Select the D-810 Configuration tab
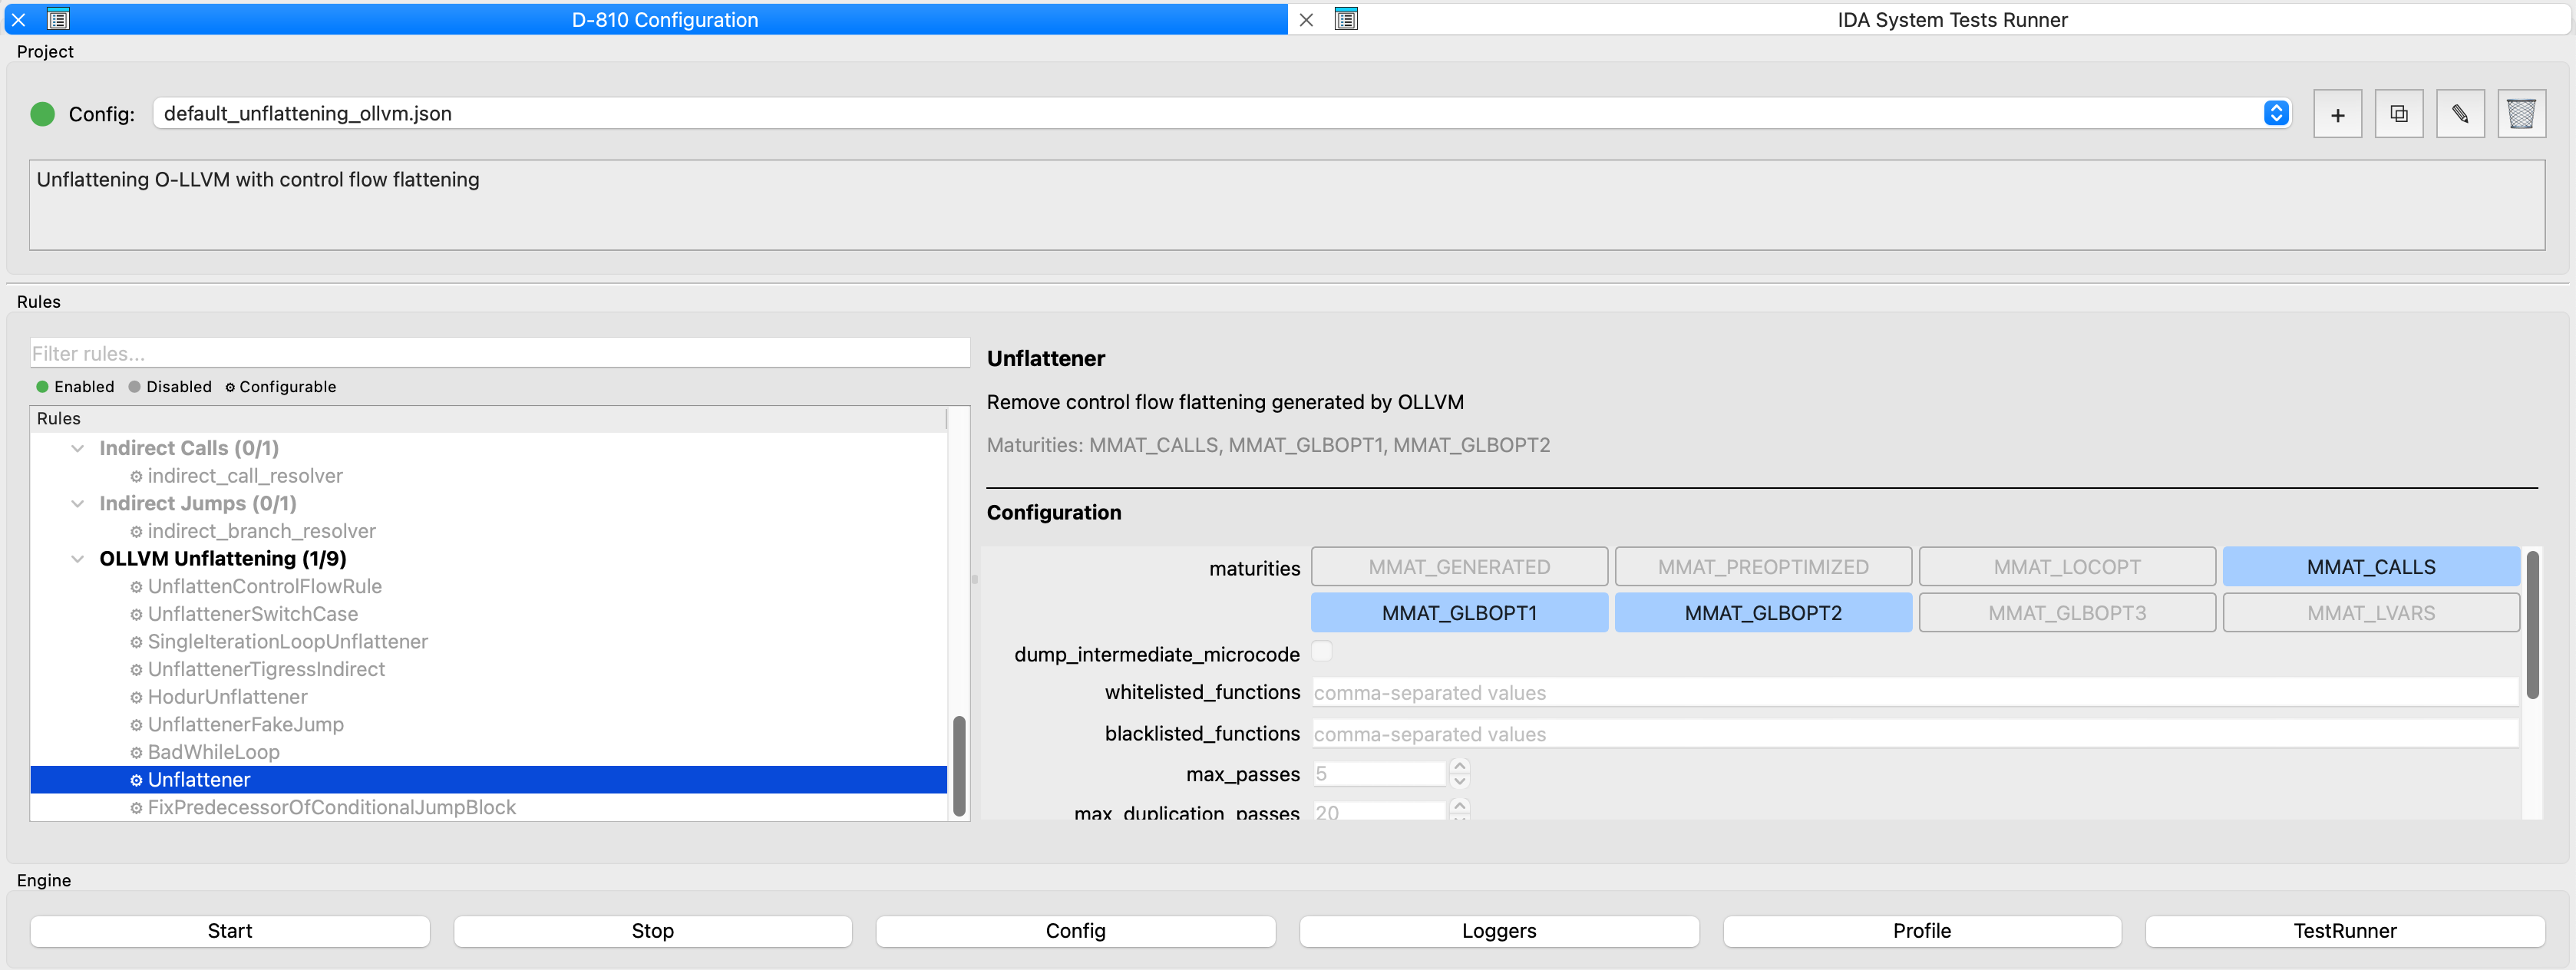The image size is (2576, 970). point(665,19)
